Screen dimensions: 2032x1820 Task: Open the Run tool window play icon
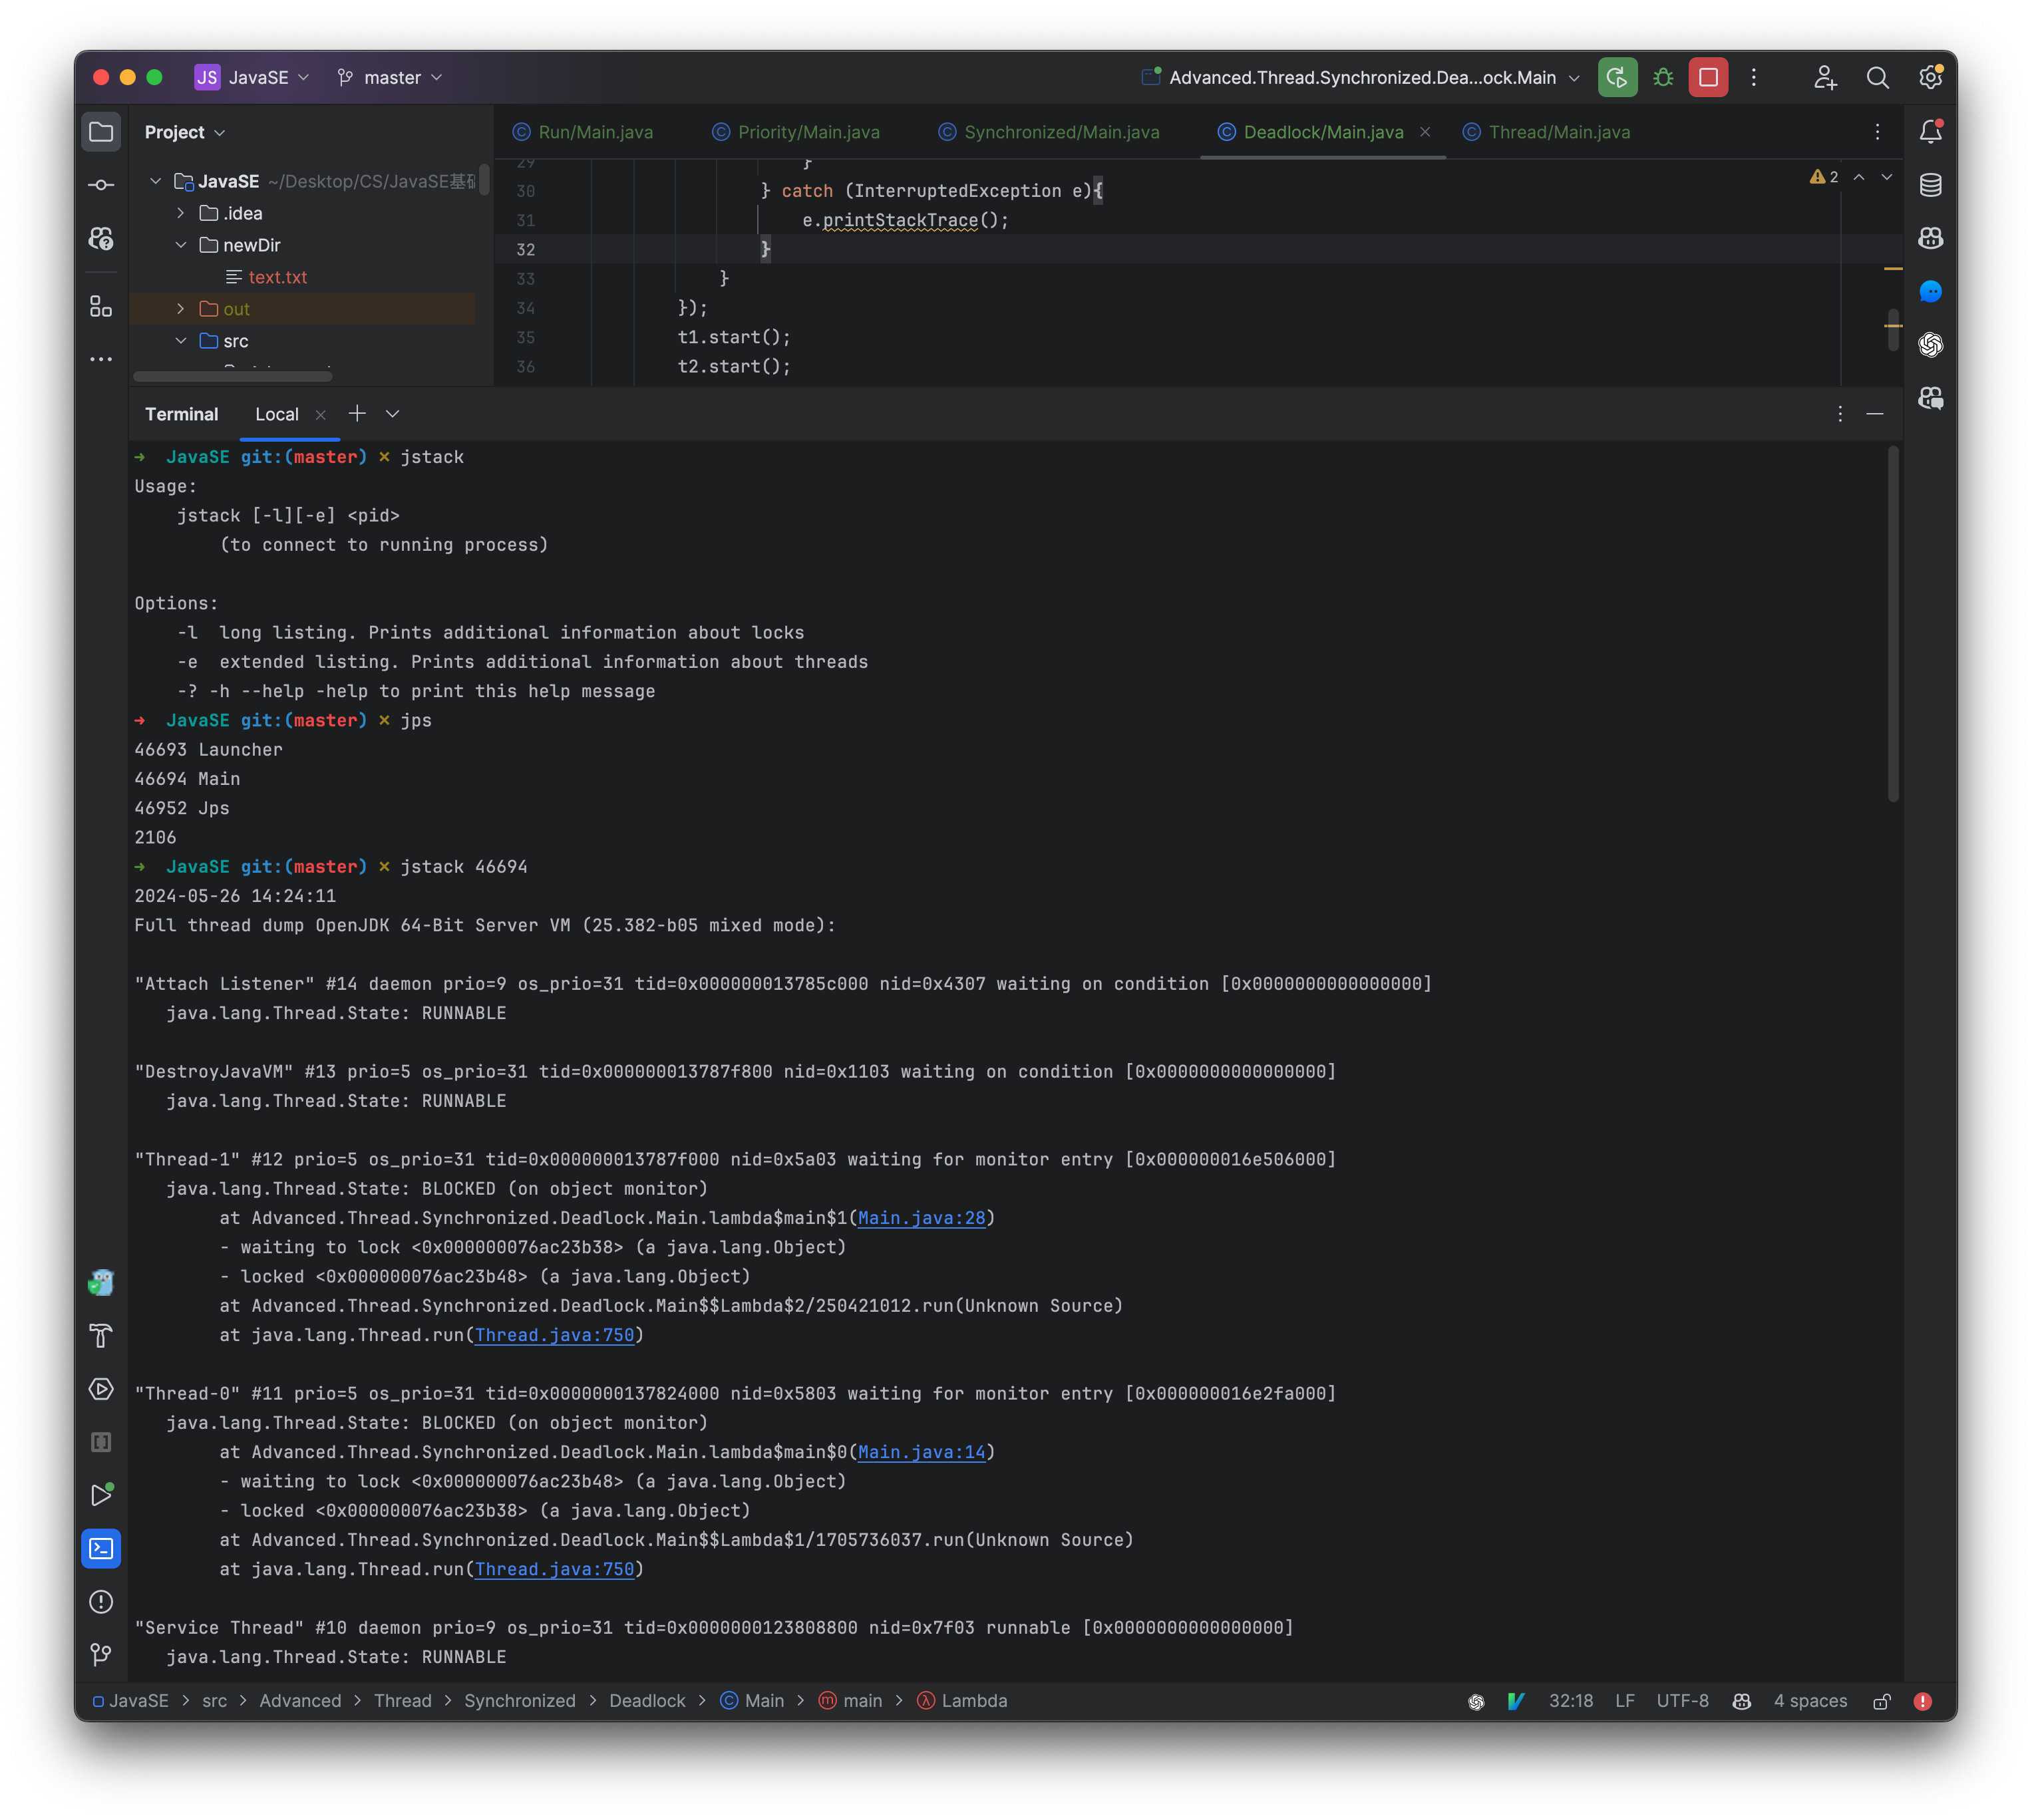click(101, 1495)
